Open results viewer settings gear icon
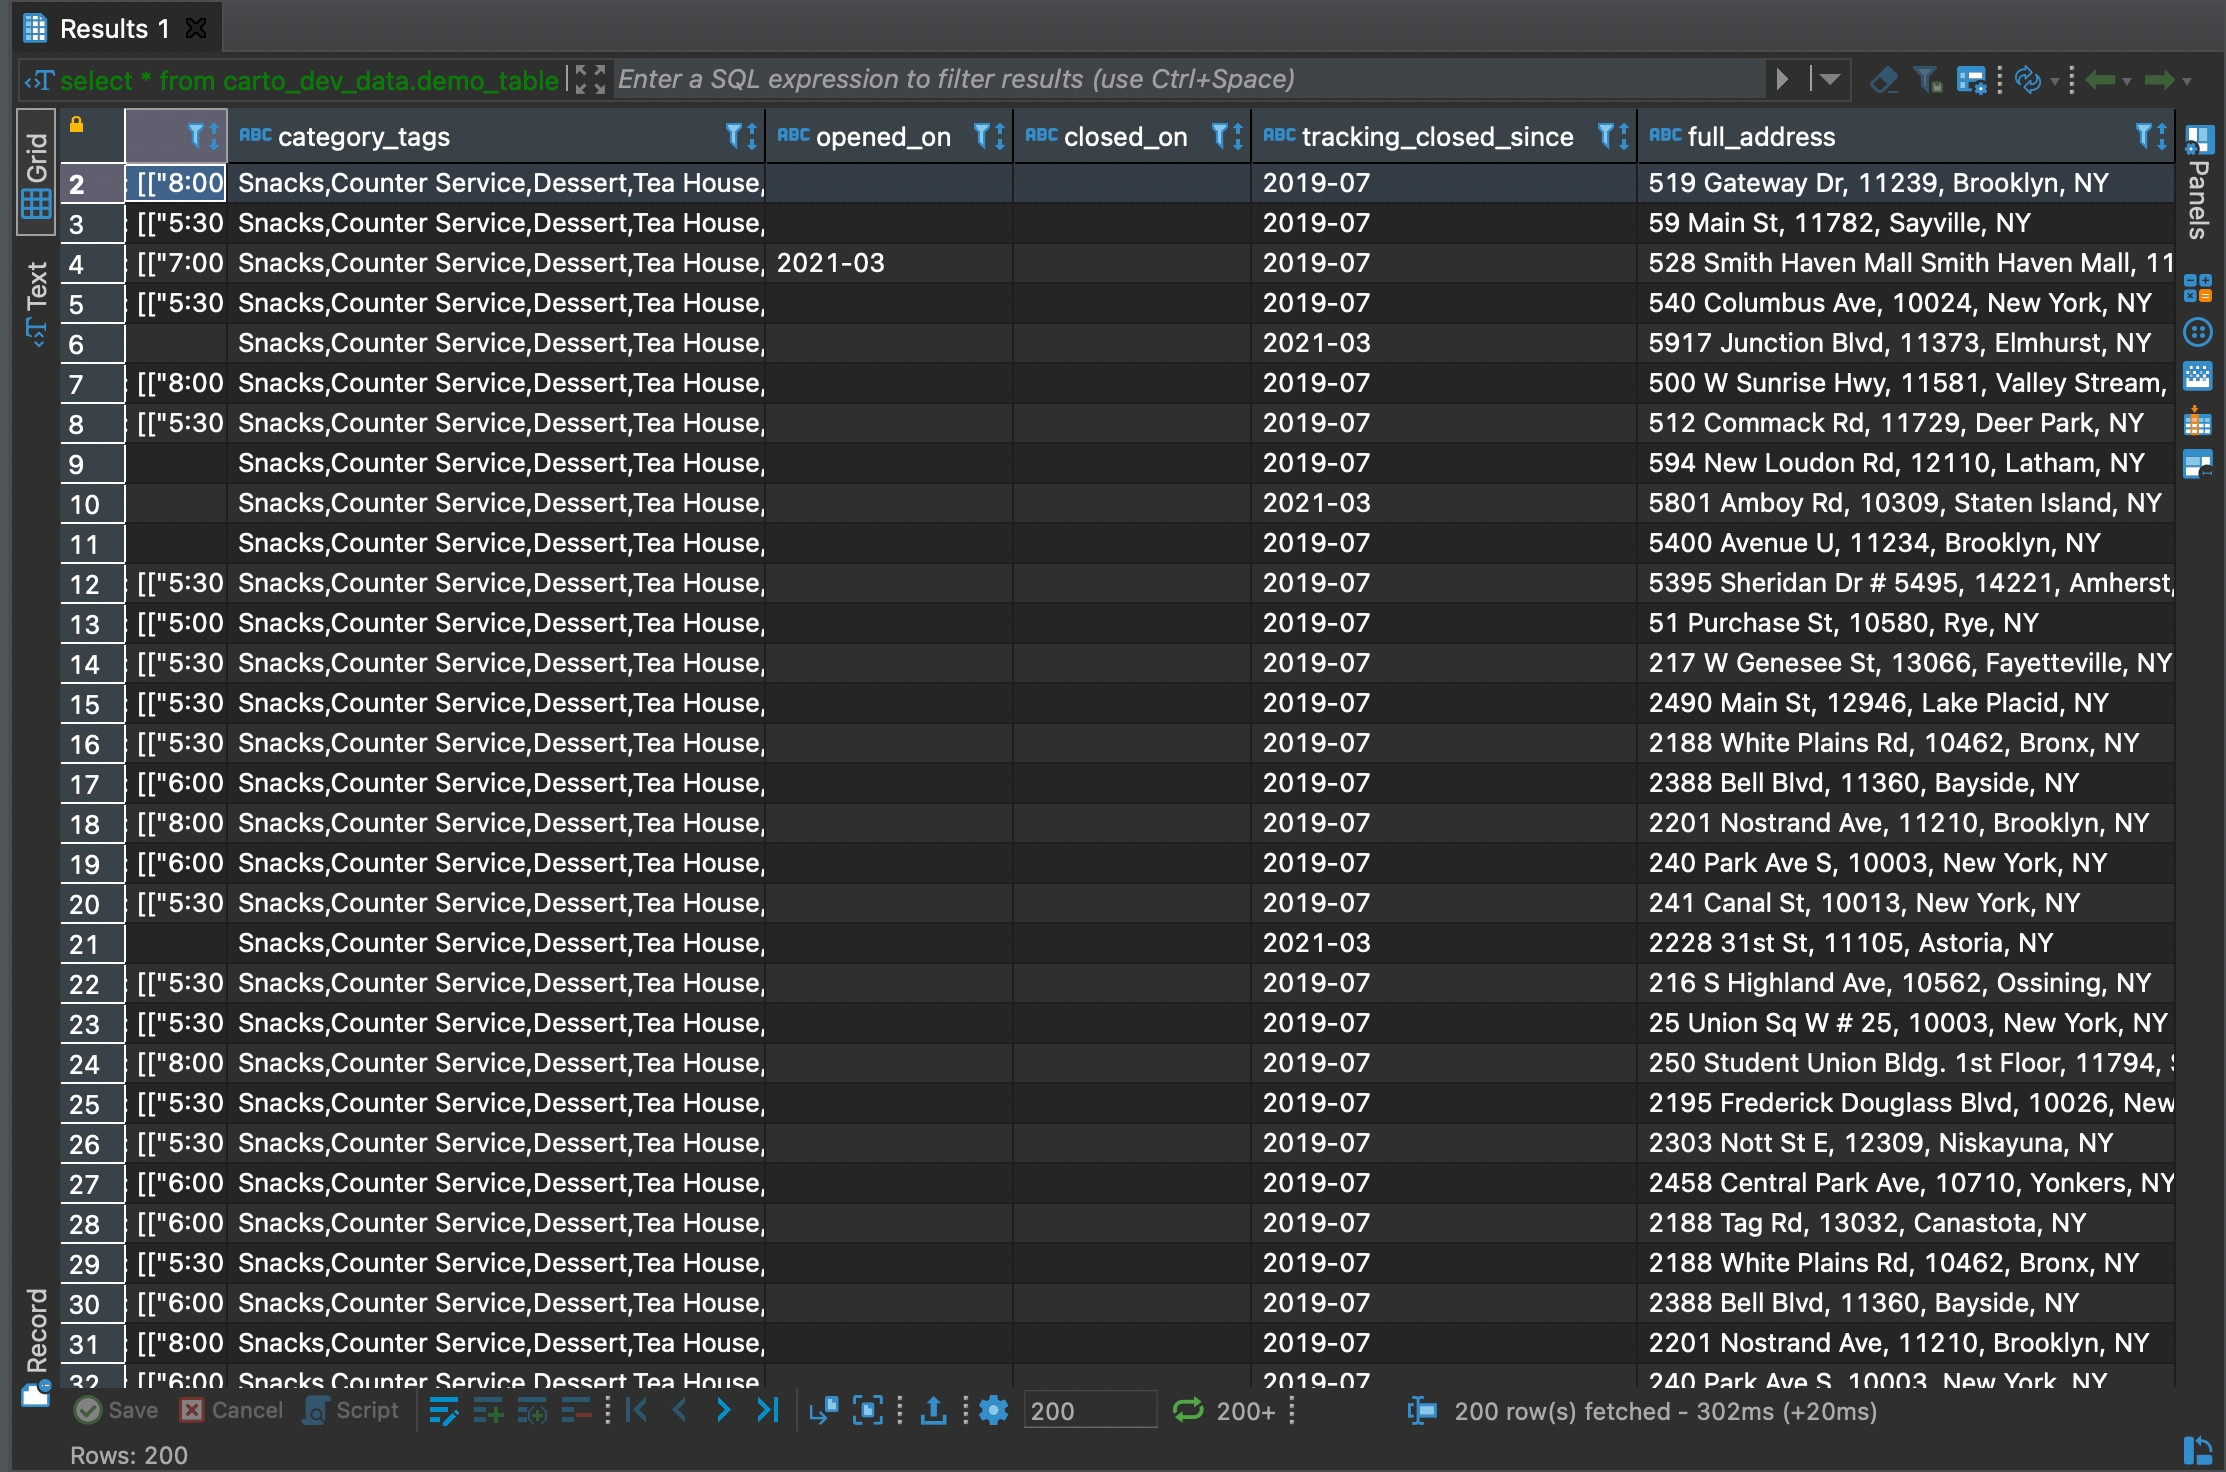 [x=993, y=1411]
